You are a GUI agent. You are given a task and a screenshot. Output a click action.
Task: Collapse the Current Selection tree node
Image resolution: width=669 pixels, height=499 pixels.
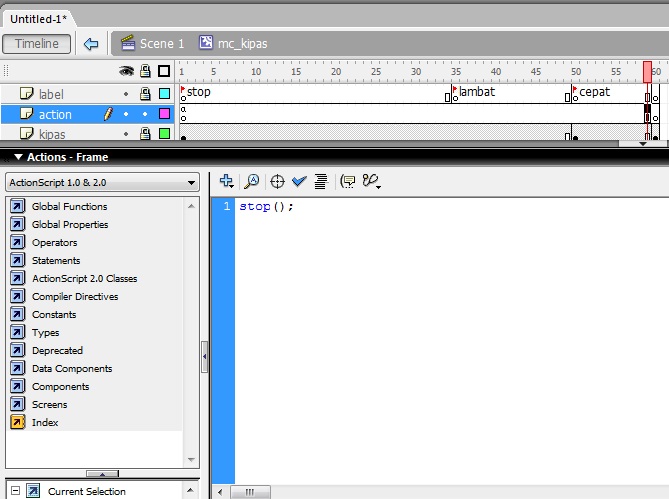[x=15, y=490]
